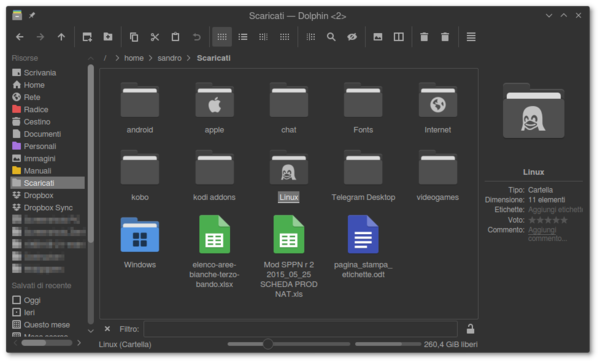Select file pagina_stampa_etichette.odt
The height and width of the screenshot is (363, 600).
pos(363,247)
